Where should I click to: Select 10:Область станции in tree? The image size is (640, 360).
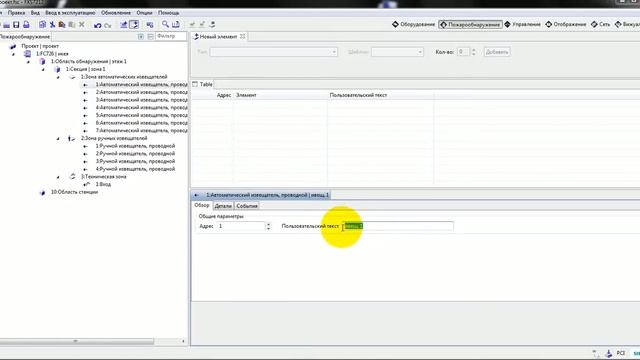74,192
